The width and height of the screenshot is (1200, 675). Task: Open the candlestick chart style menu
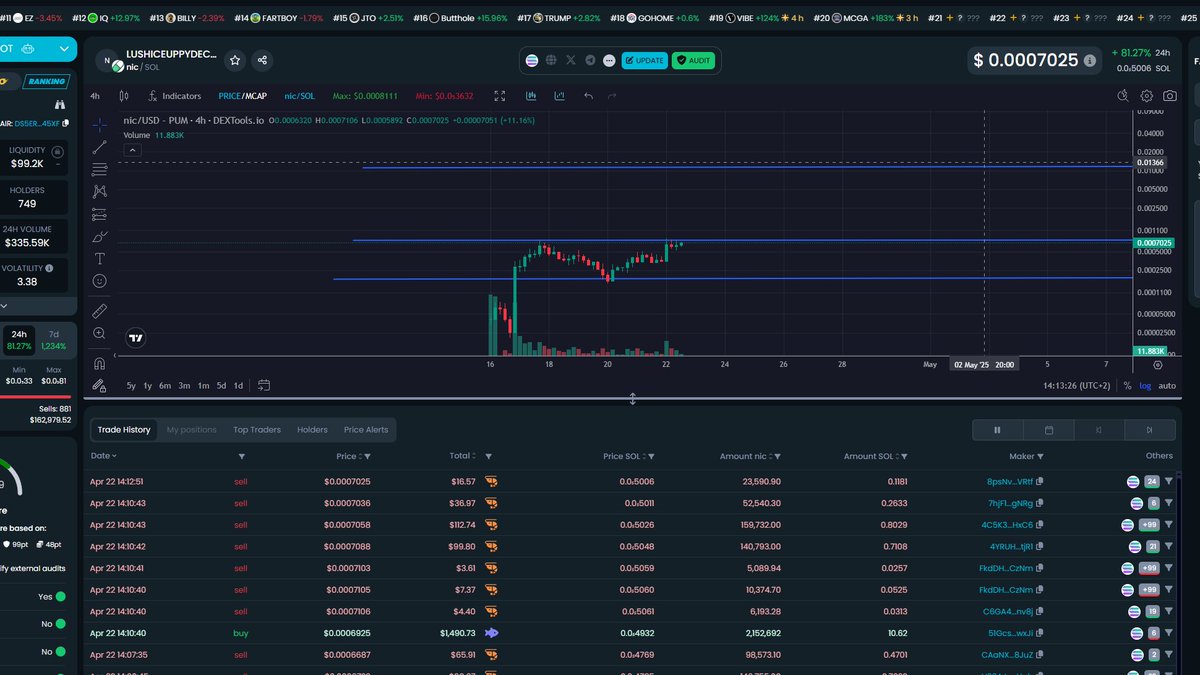(124, 96)
